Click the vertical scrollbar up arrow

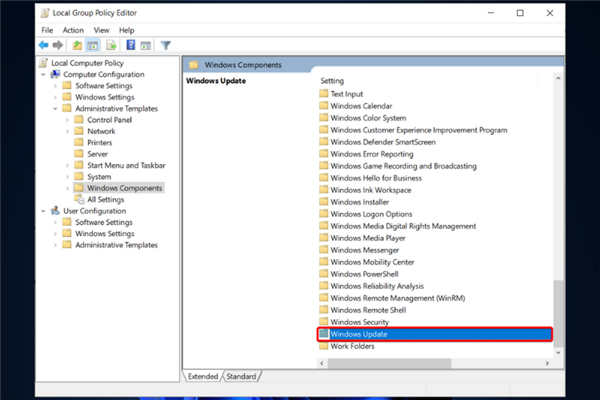click(x=558, y=78)
